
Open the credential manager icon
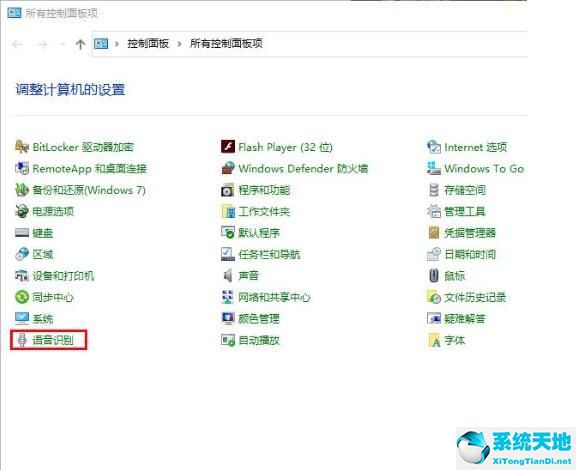click(434, 233)
